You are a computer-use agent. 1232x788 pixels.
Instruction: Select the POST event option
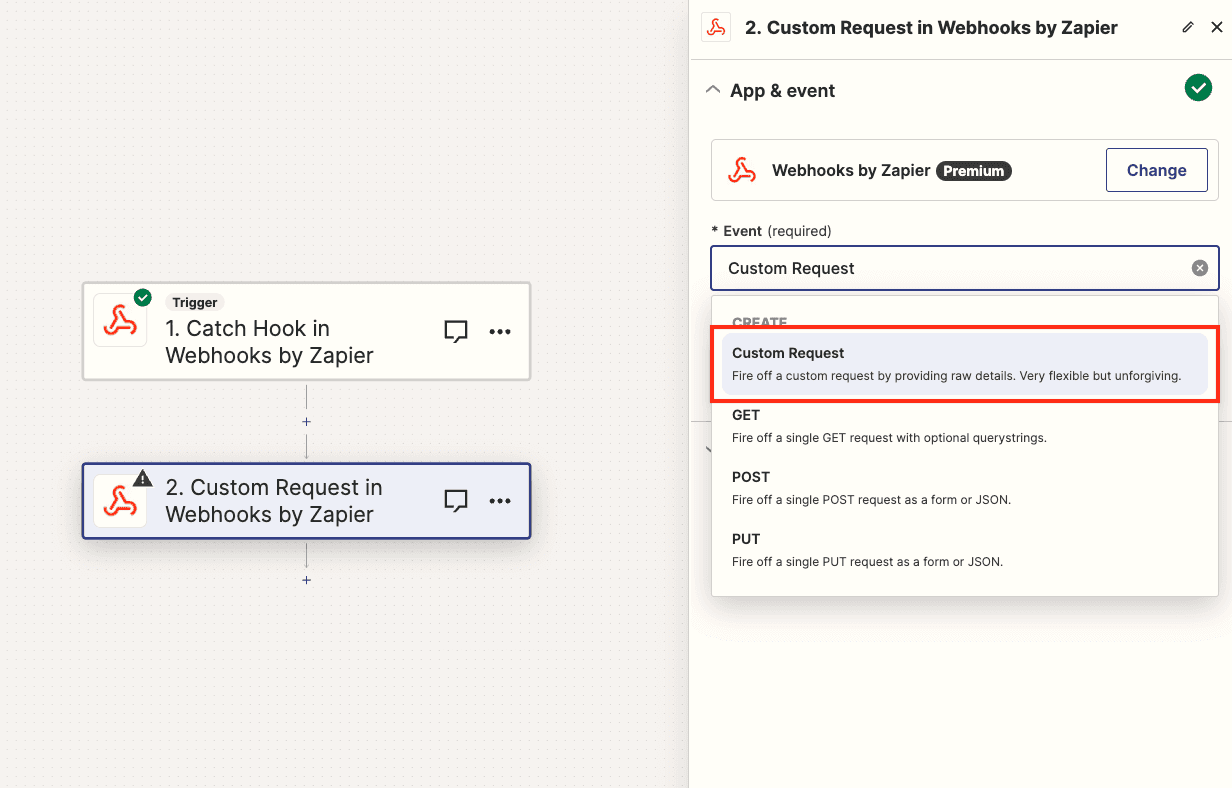(965, 488)
